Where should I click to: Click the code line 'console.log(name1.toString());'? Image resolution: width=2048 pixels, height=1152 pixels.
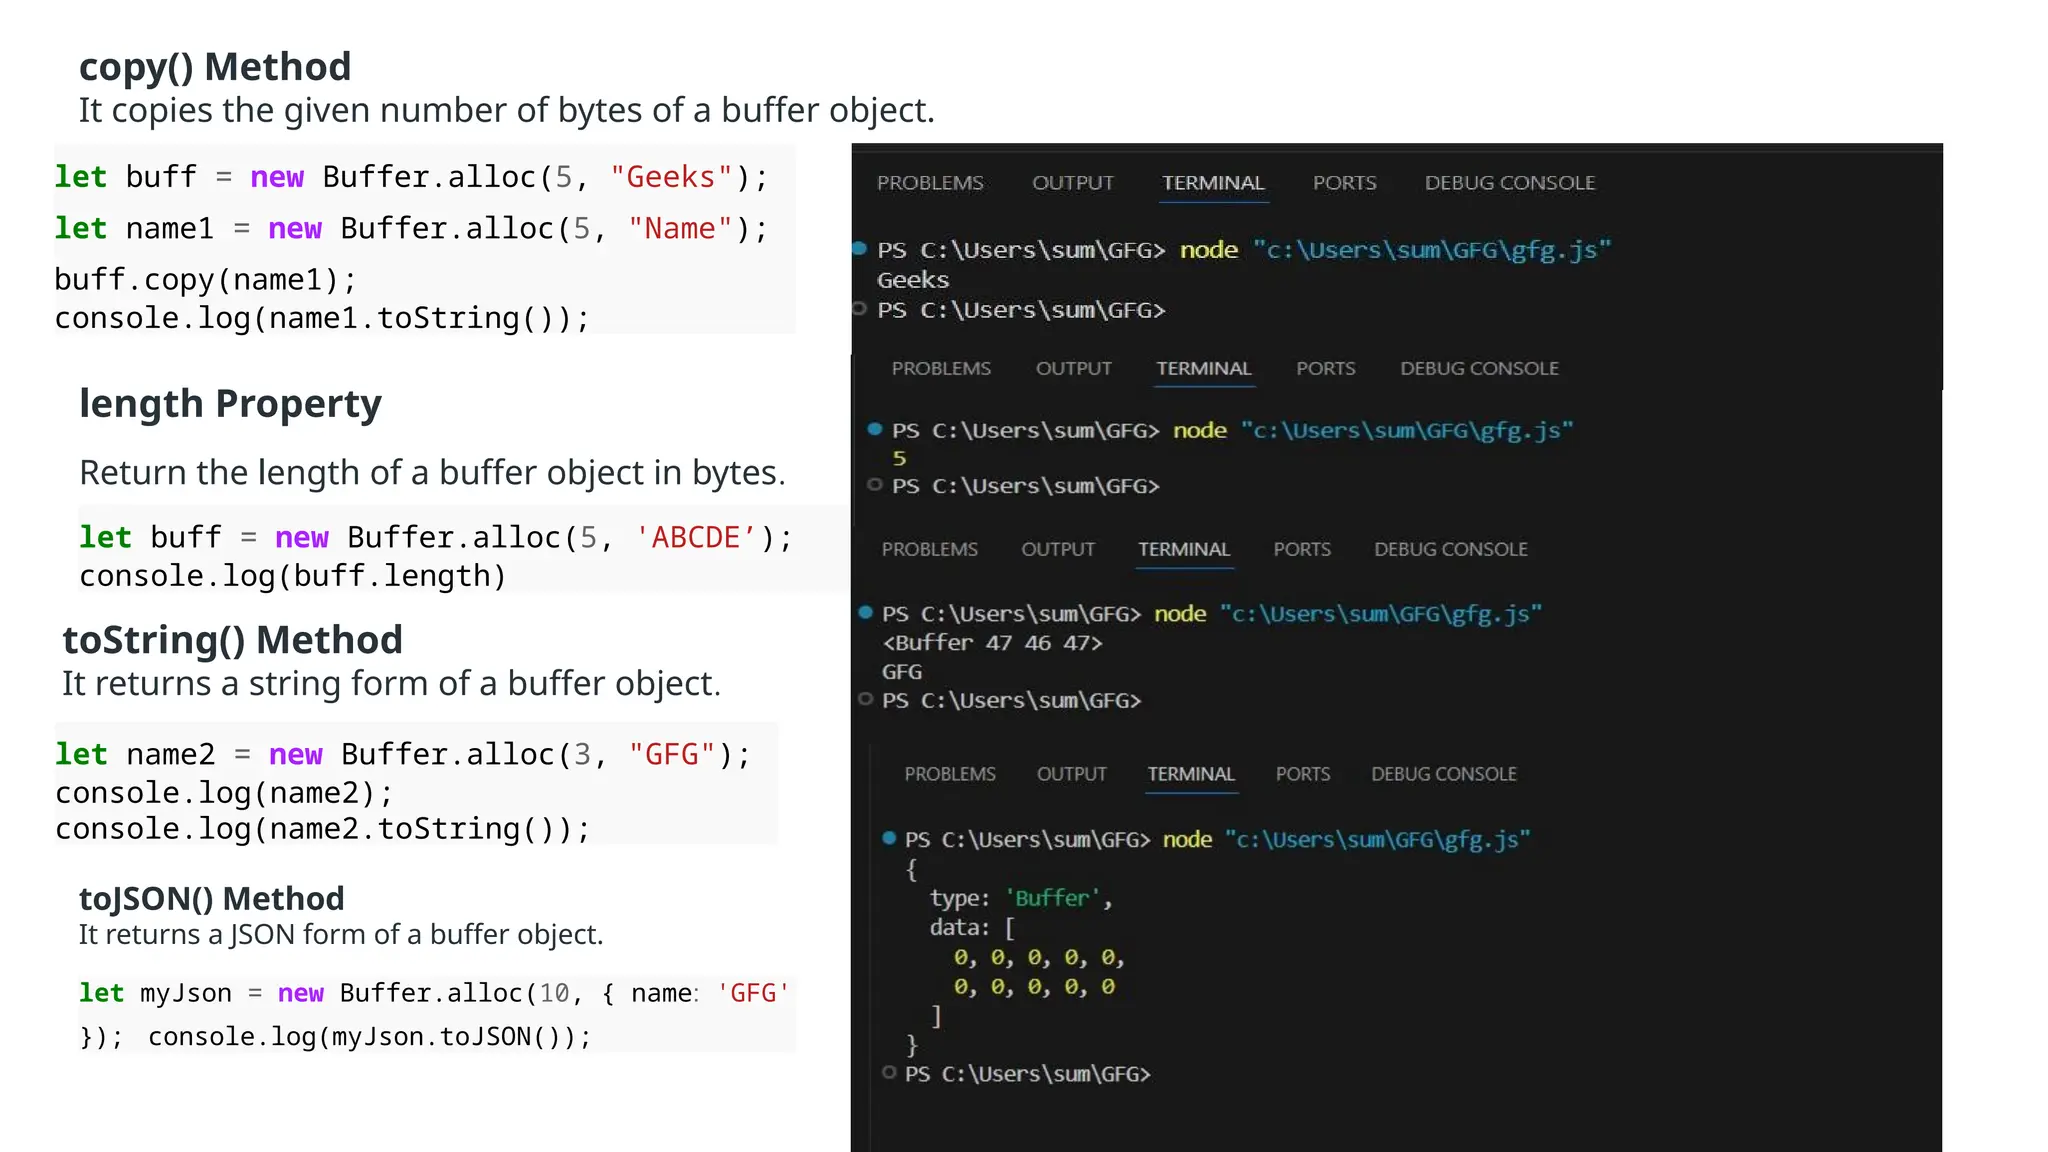322,318
